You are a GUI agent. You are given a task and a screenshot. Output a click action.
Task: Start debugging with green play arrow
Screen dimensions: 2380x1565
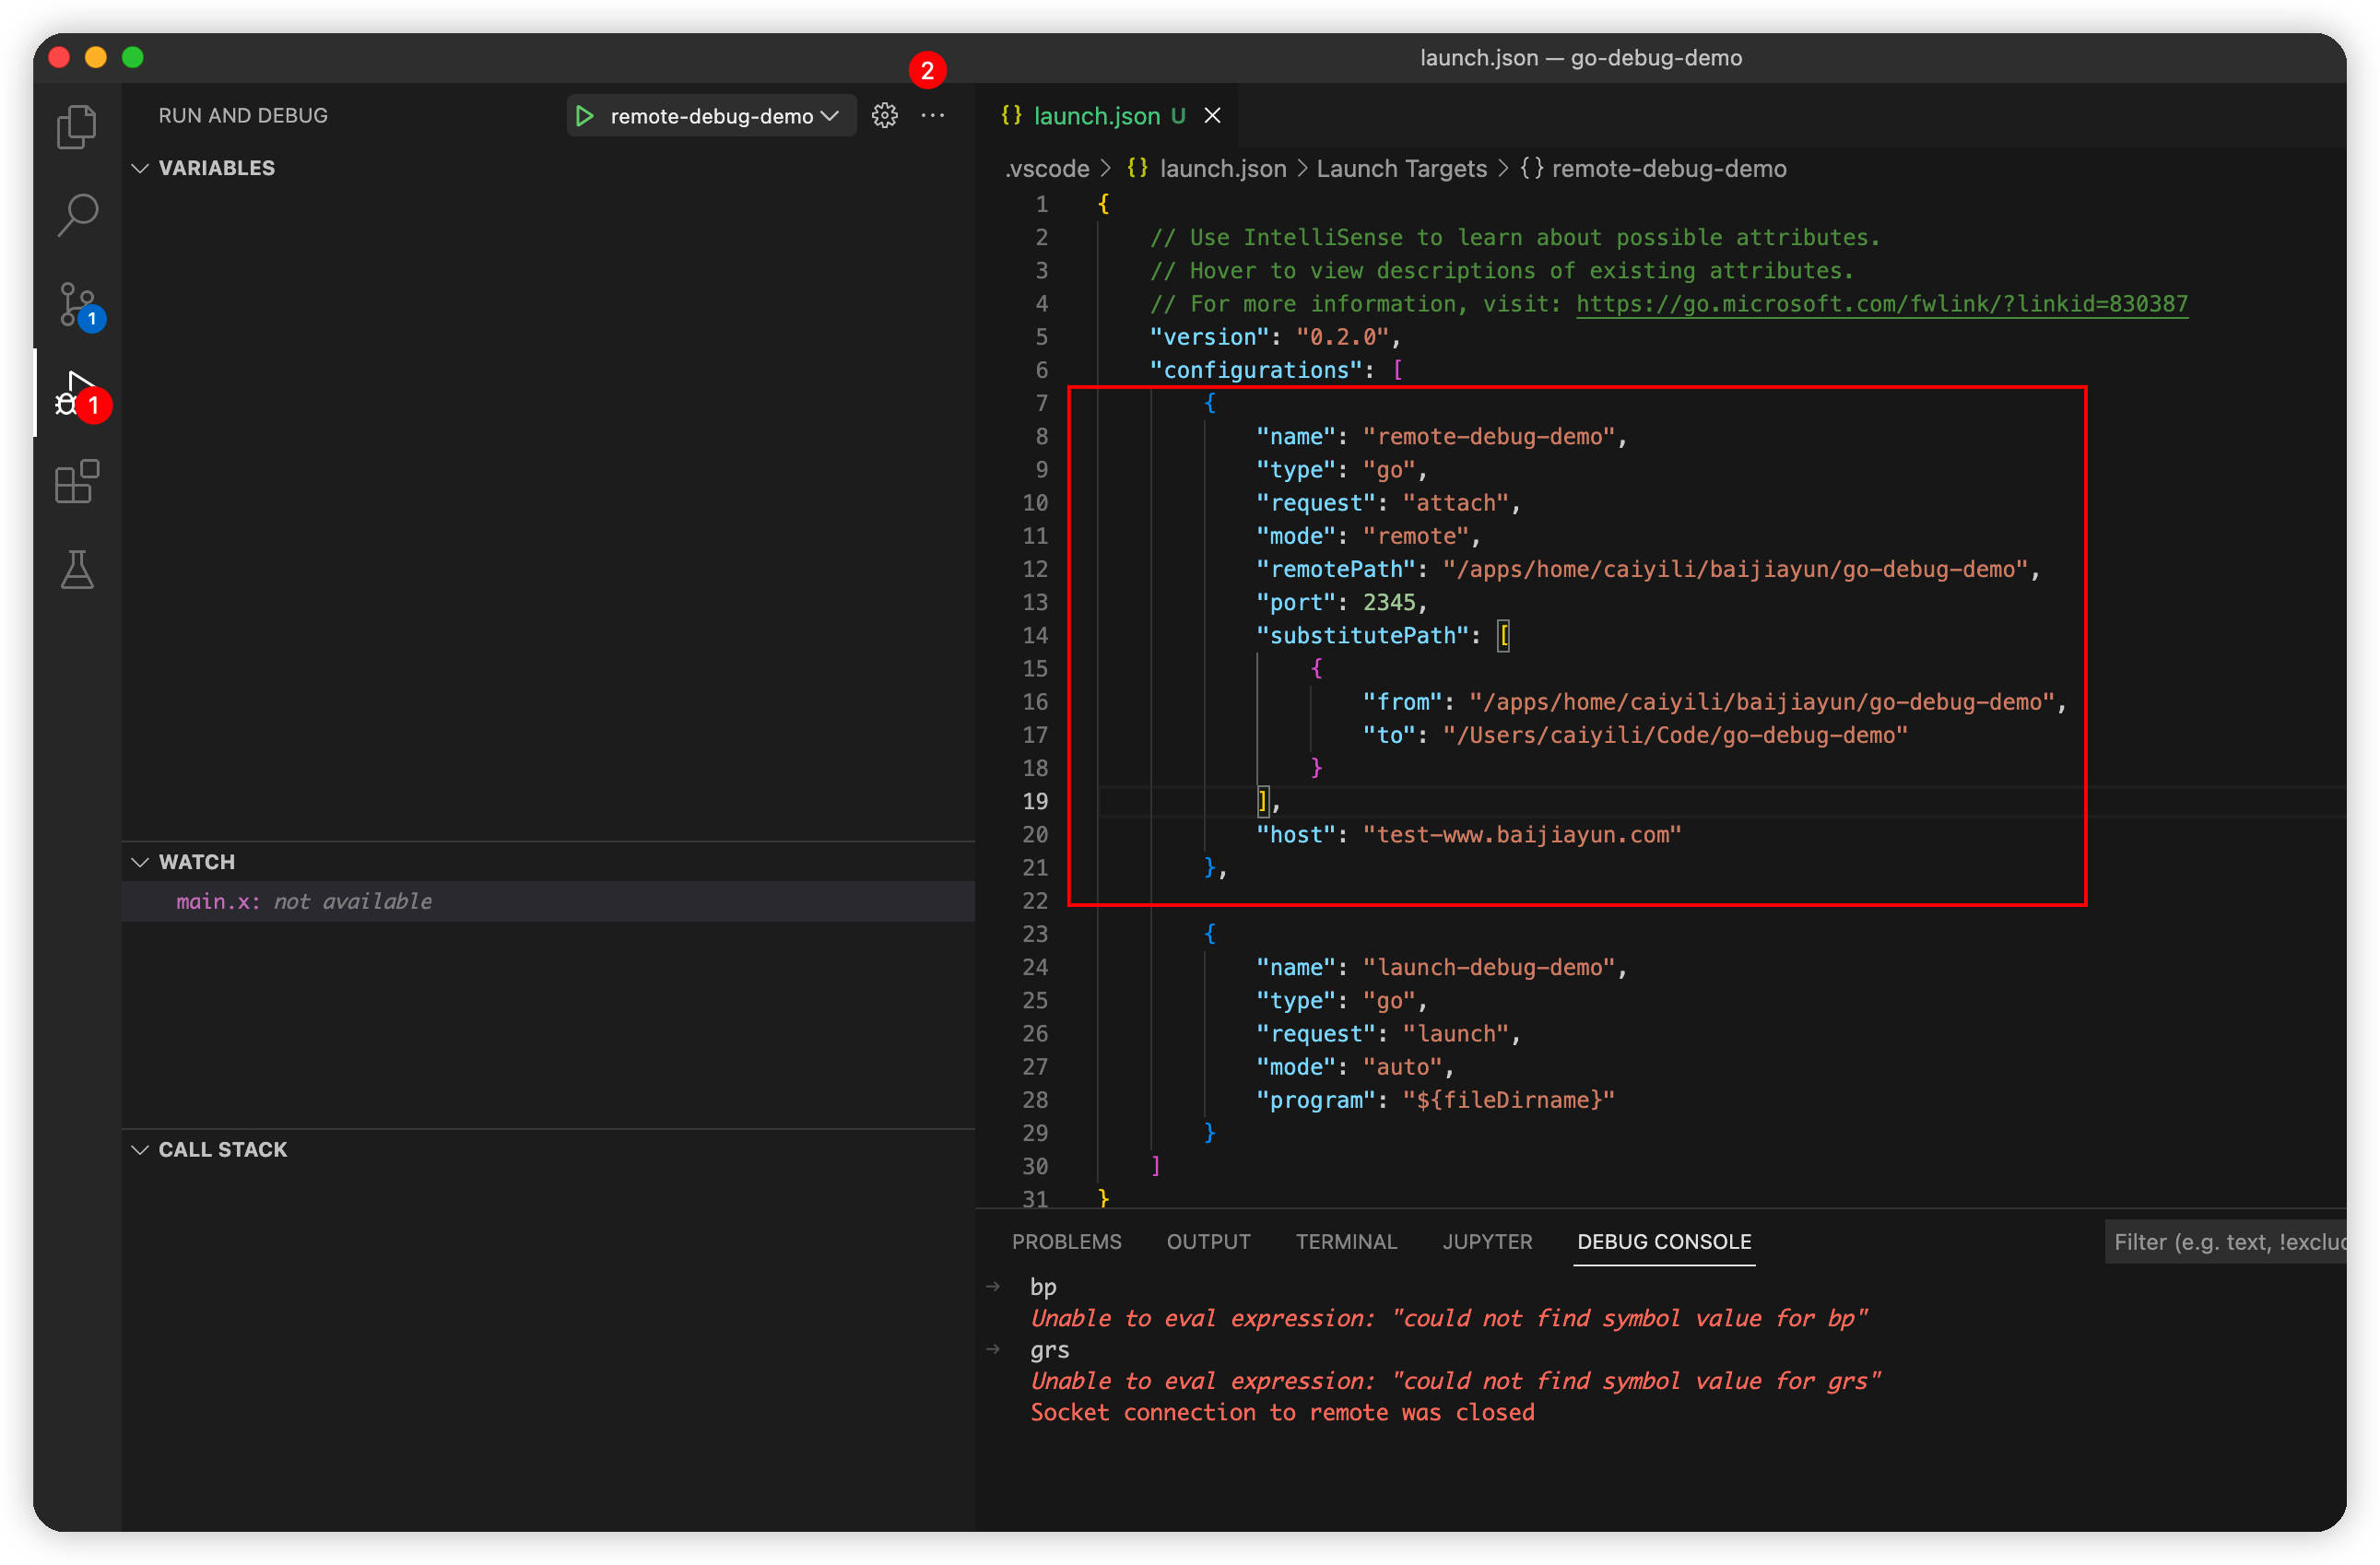click(585, 116)
